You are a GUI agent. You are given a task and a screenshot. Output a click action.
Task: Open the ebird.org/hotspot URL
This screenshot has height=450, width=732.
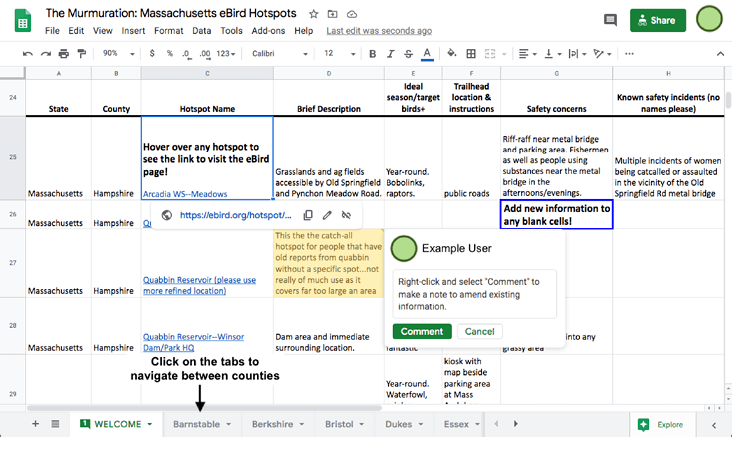tap(236, 215)
